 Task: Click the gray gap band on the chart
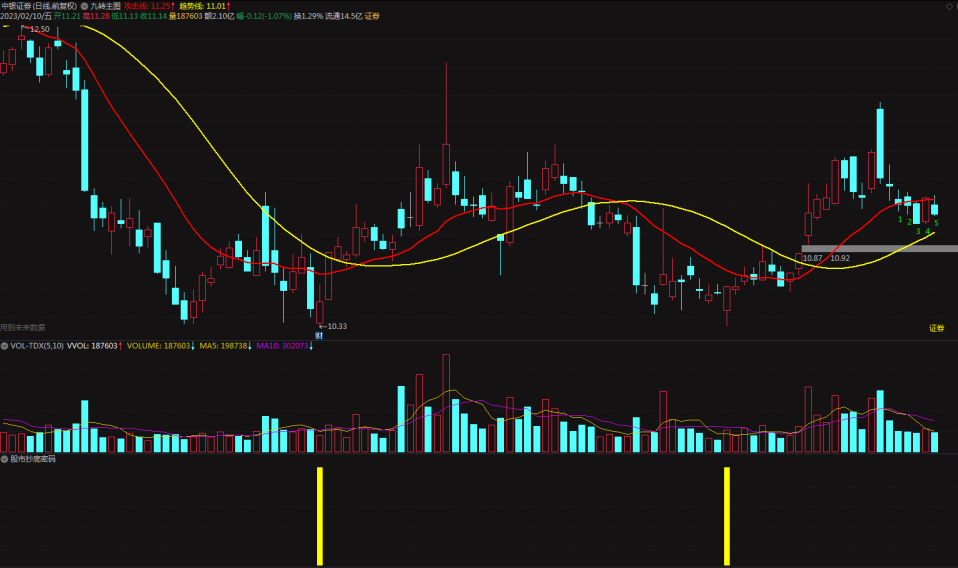pos(880,248)
